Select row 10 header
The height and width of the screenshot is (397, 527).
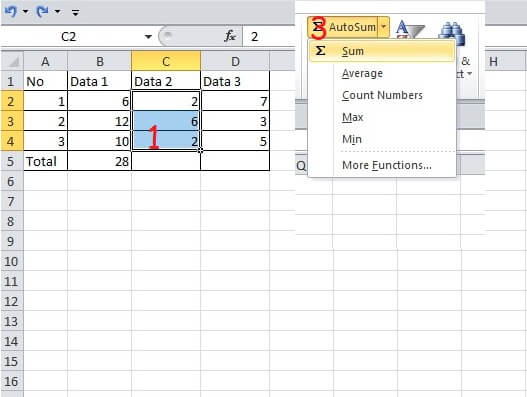12,261
